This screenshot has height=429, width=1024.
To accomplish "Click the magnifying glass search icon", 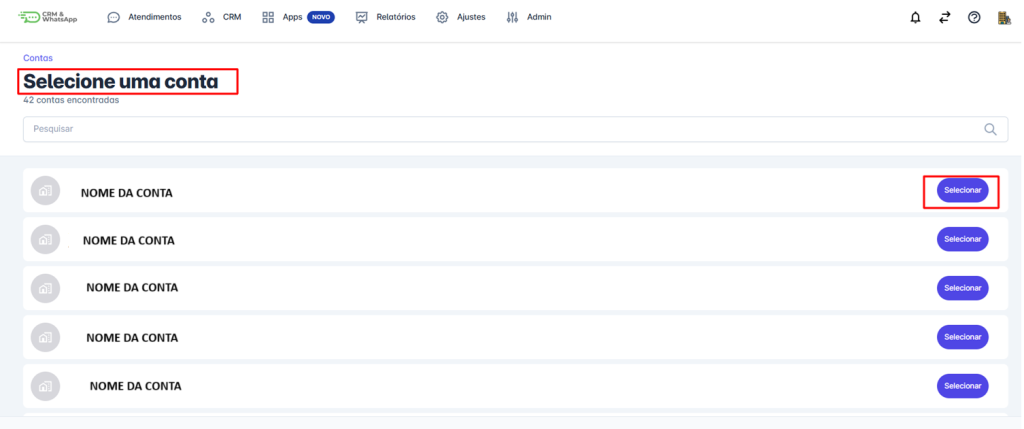I will [990, 129].
